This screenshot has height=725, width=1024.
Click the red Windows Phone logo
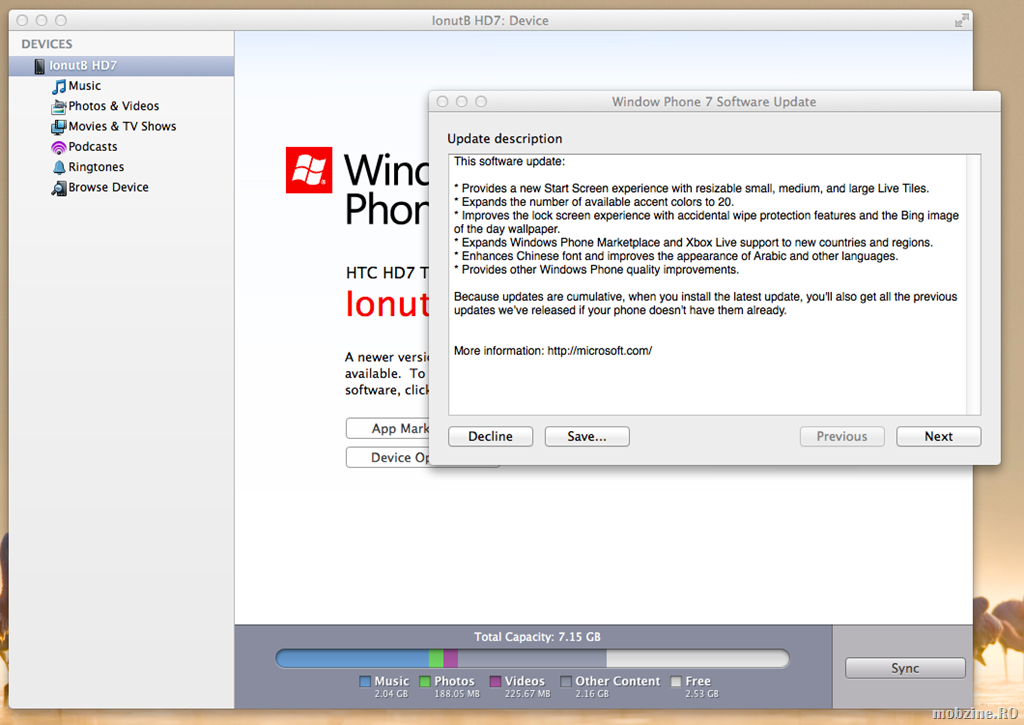[x=309, y=170]
